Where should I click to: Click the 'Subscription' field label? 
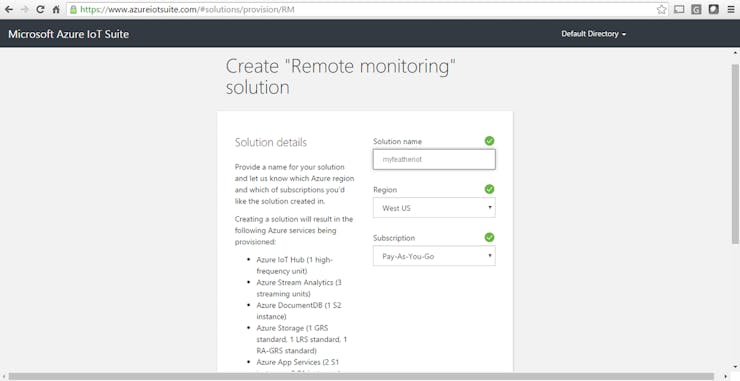394,237
